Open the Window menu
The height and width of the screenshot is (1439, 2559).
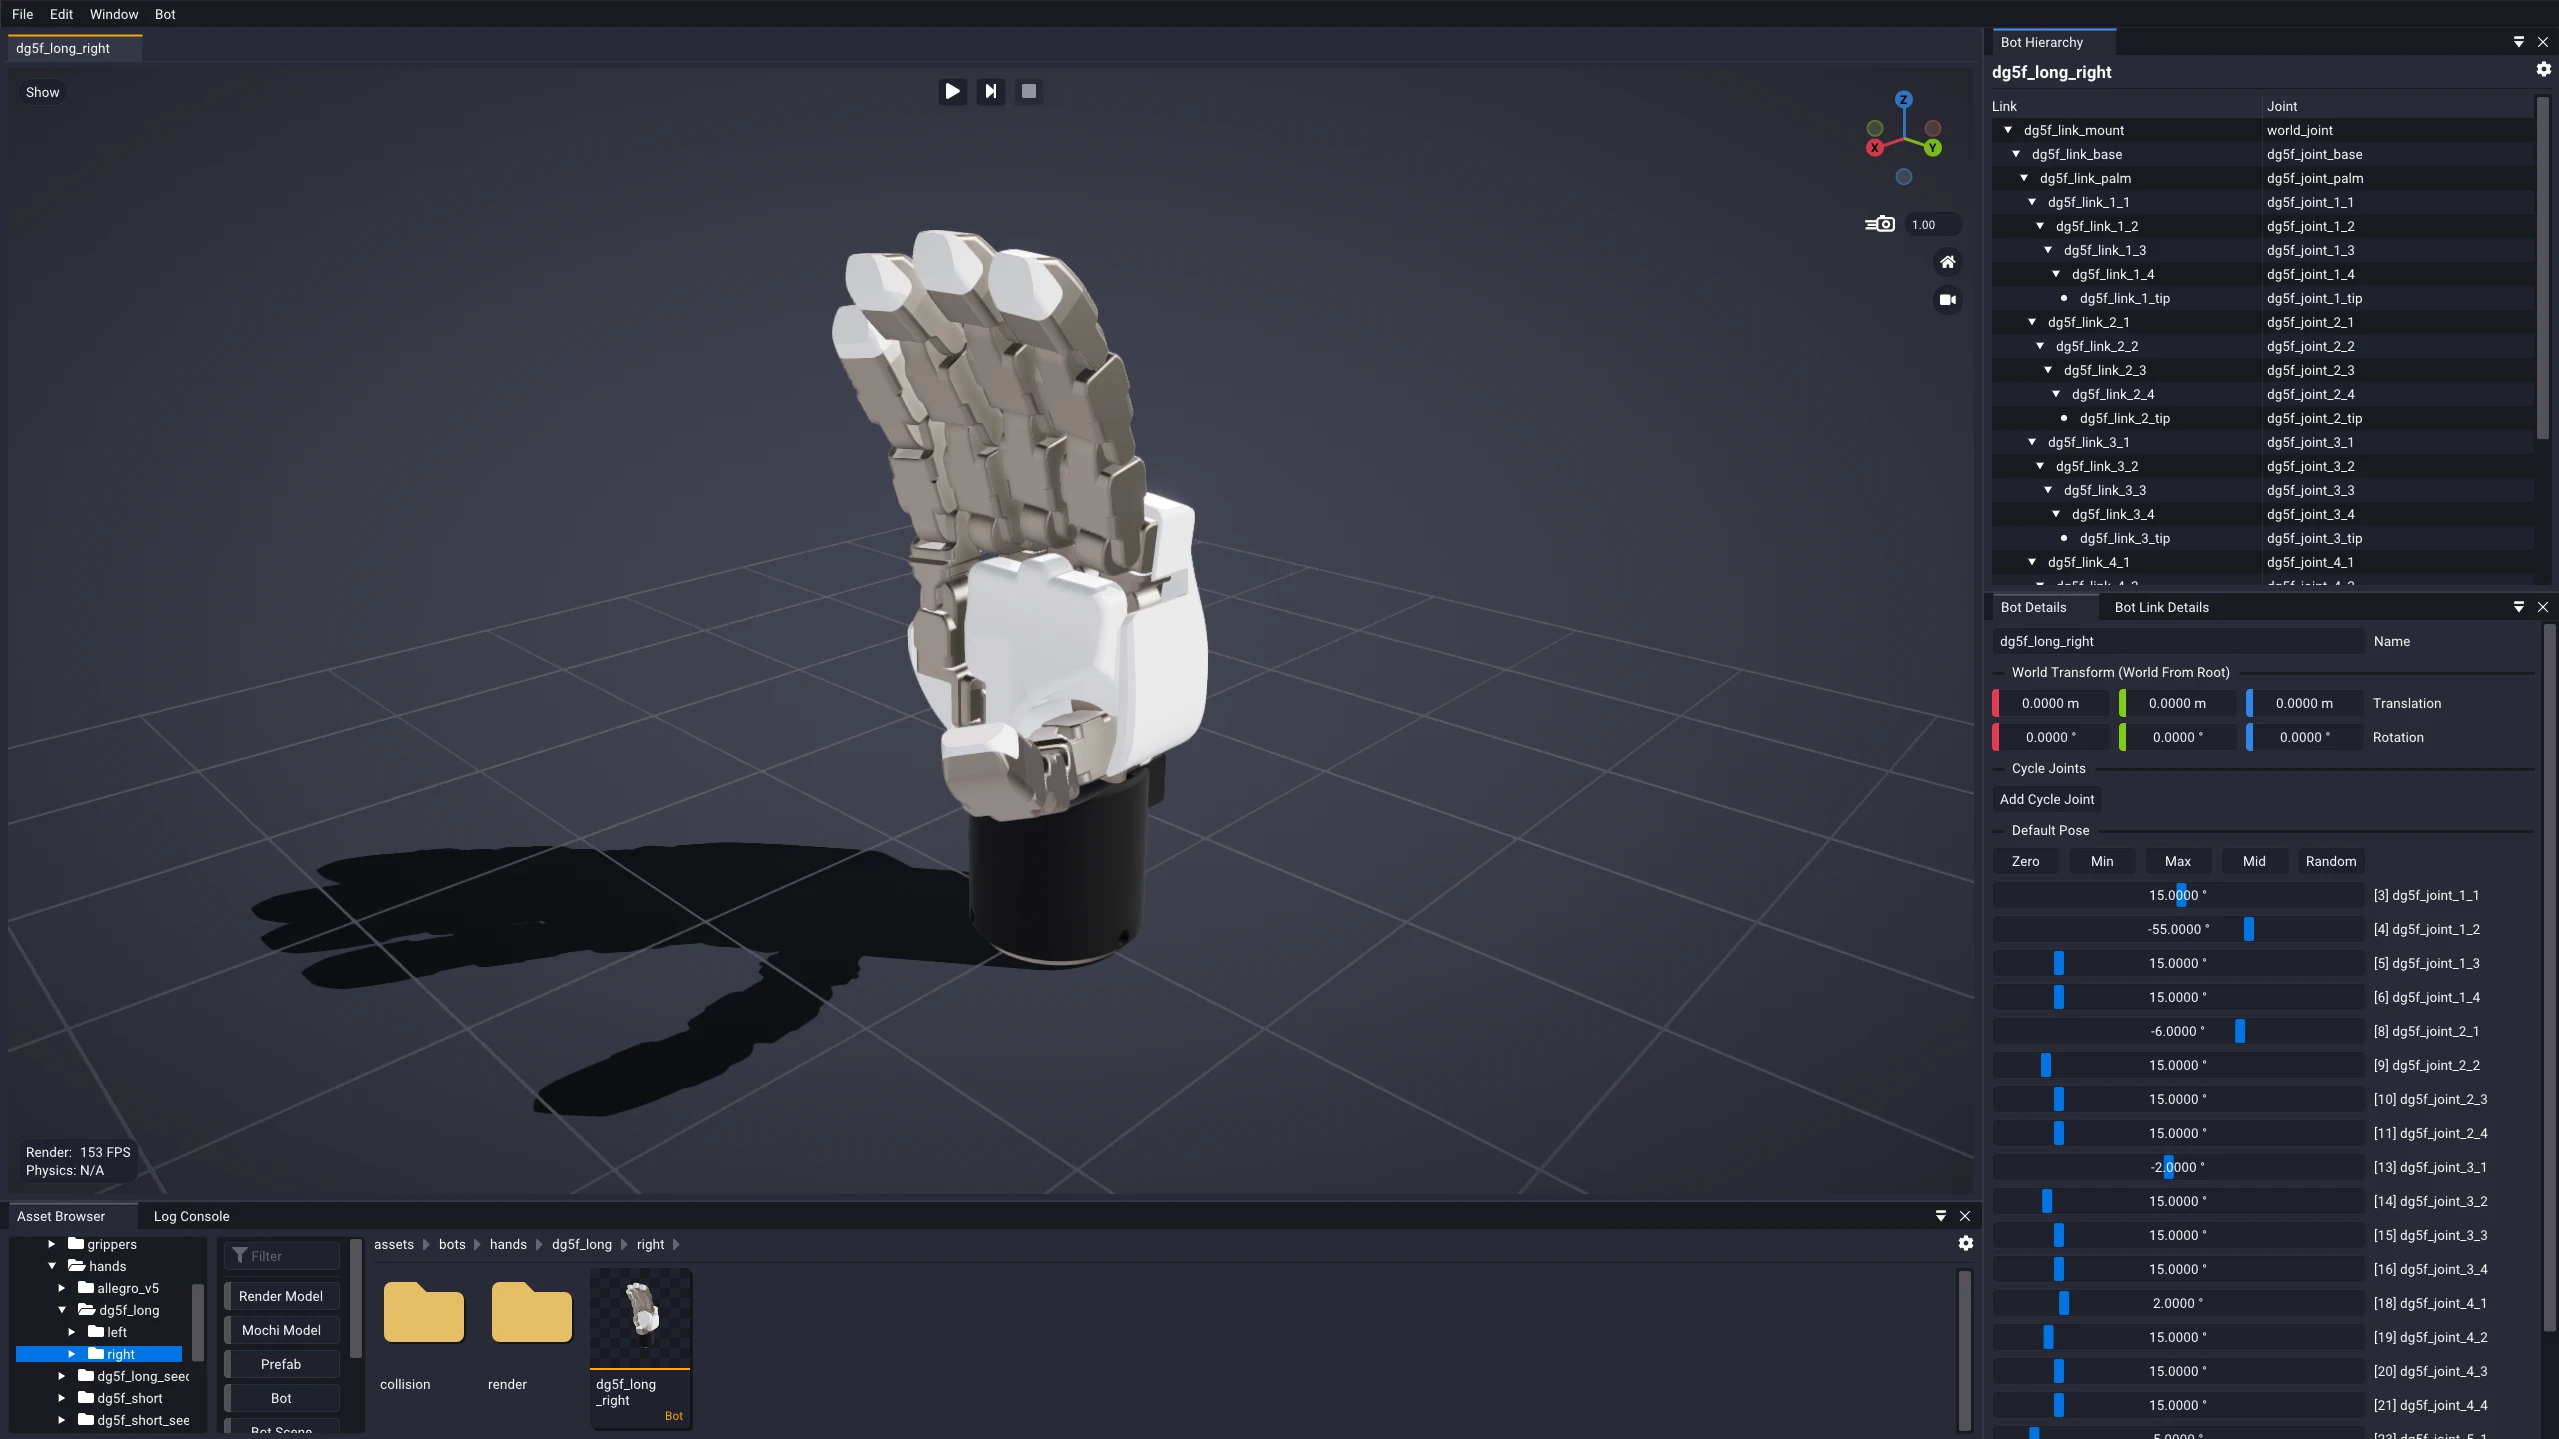[x=114, y=14]
